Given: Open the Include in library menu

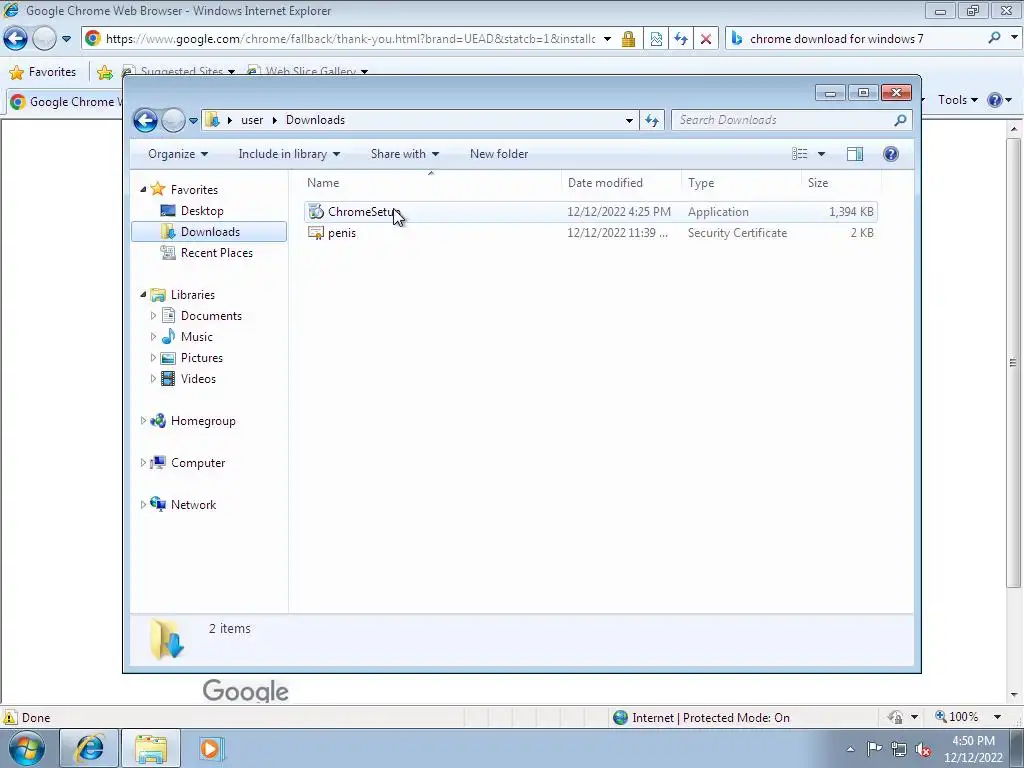Looking at the screenshot, I should pos(289,154).
